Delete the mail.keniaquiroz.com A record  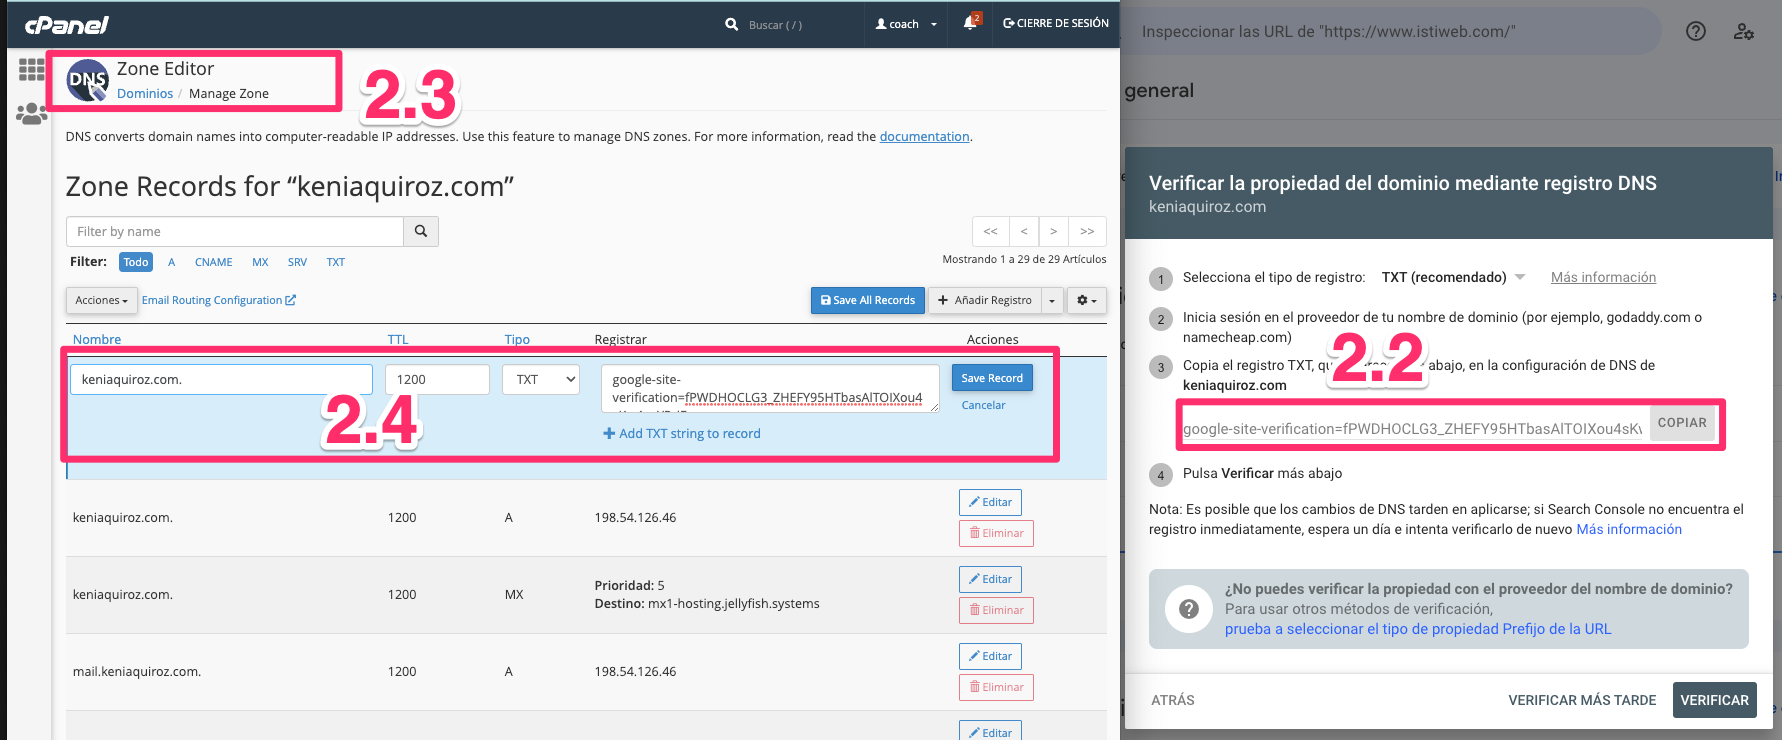(x=996, y=687)
